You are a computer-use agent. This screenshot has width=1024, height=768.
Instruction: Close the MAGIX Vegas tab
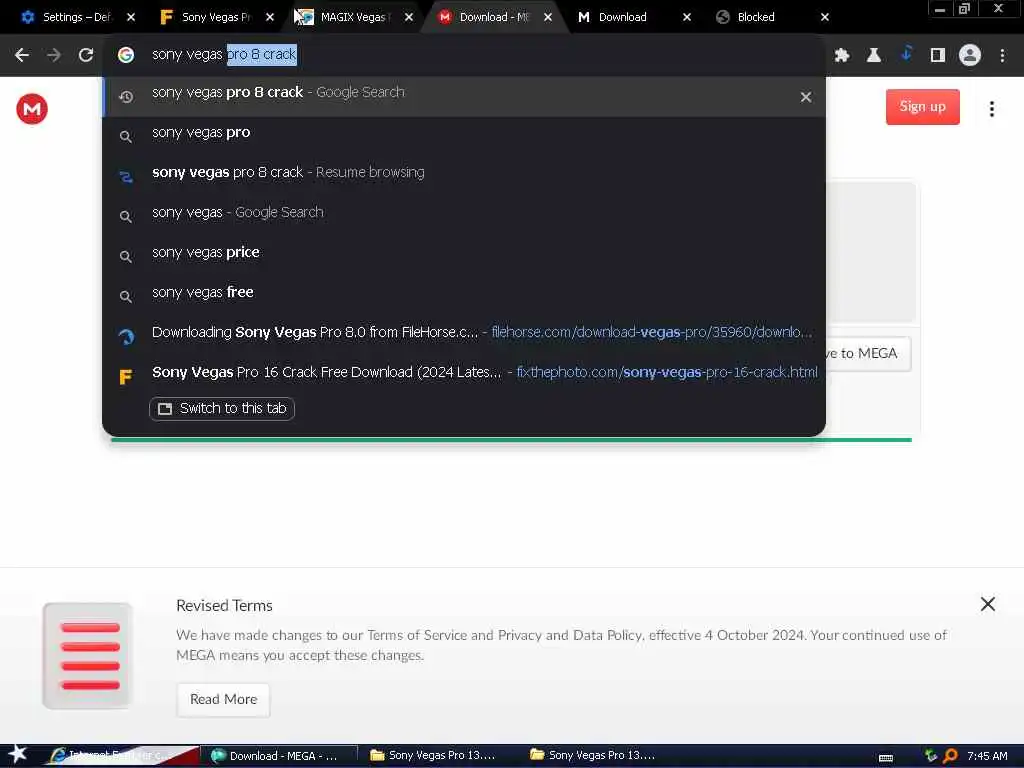409,17
